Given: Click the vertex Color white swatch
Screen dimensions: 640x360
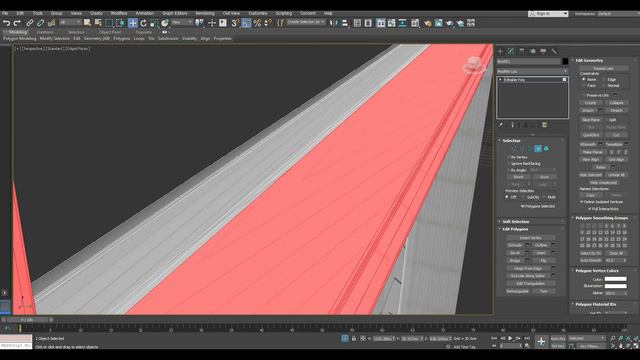Looking at the screenshot, I should (616, 279).
